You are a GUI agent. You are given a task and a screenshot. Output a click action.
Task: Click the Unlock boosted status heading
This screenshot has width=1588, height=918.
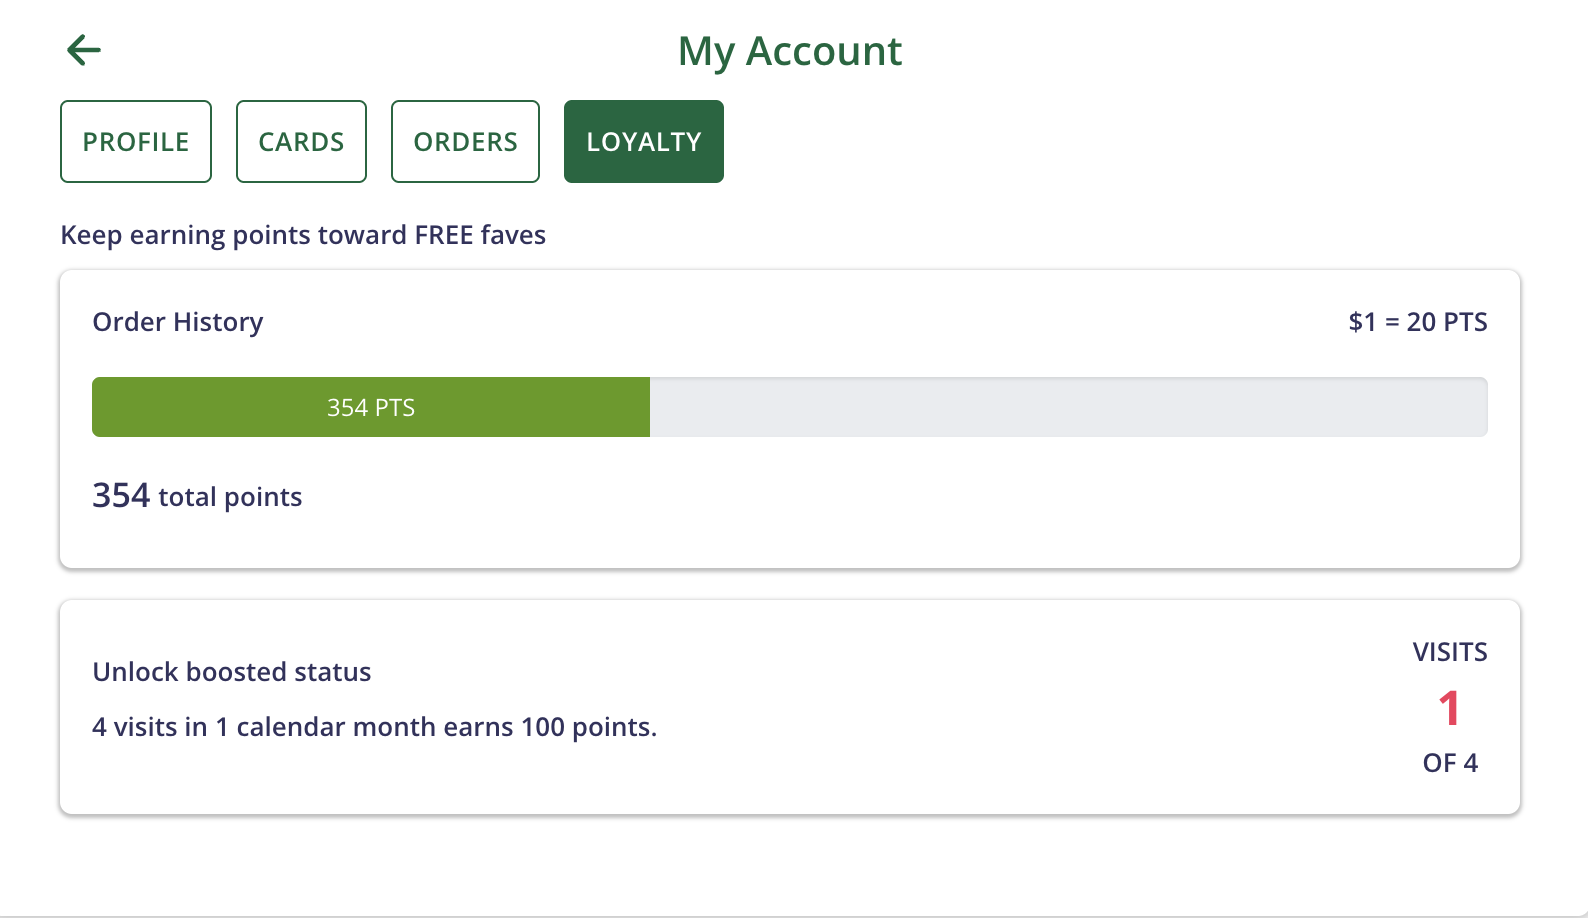(x=232, y=672)
